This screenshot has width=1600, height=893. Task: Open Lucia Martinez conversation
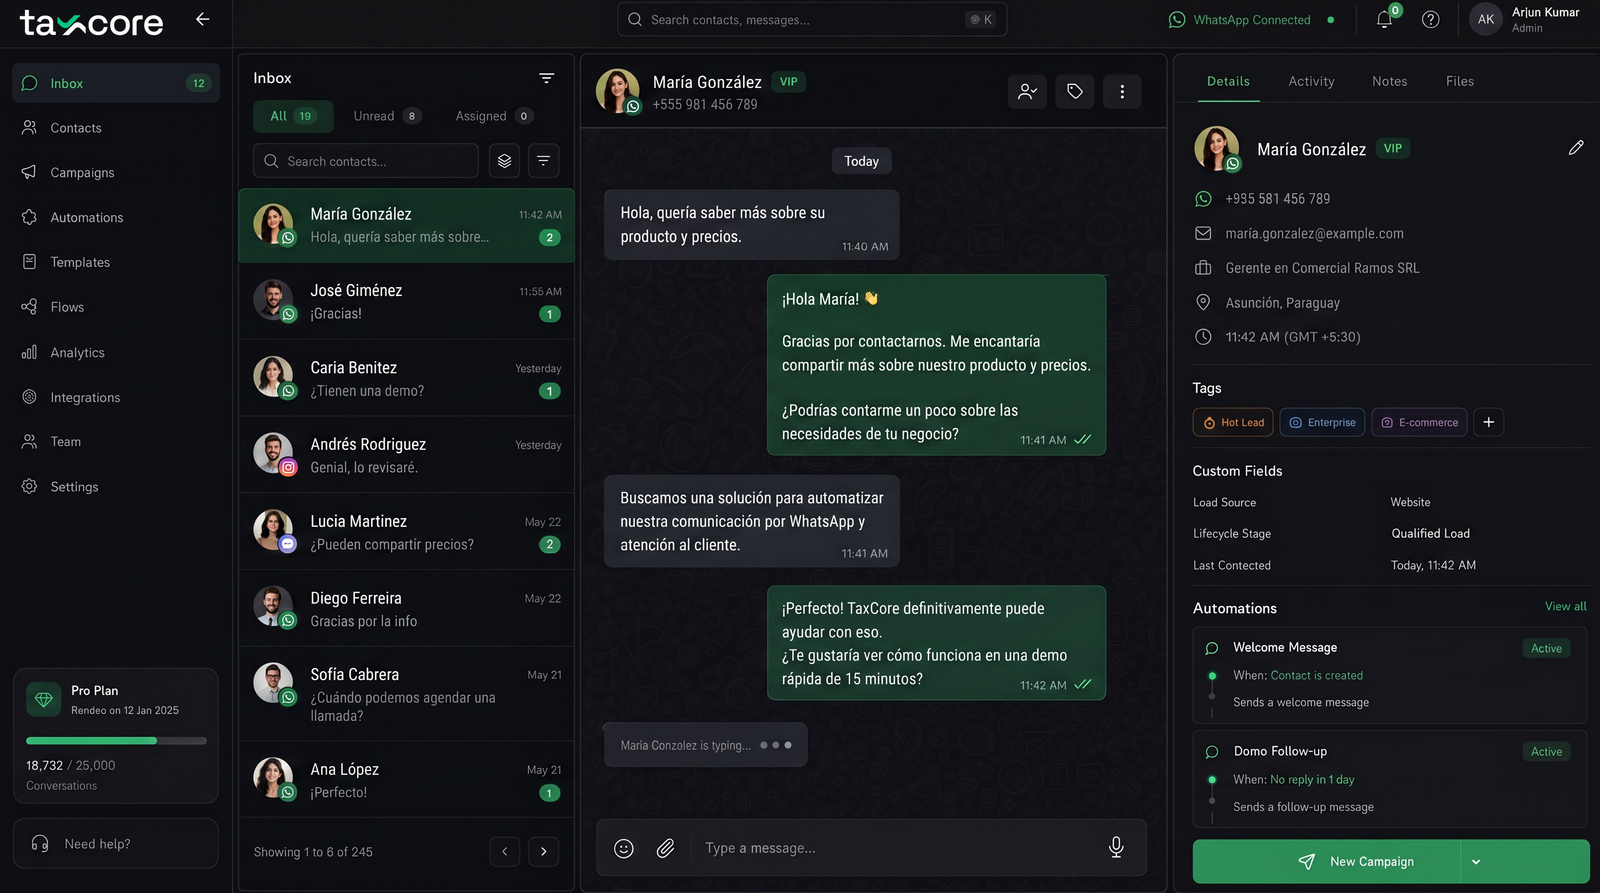click(407, 533)
